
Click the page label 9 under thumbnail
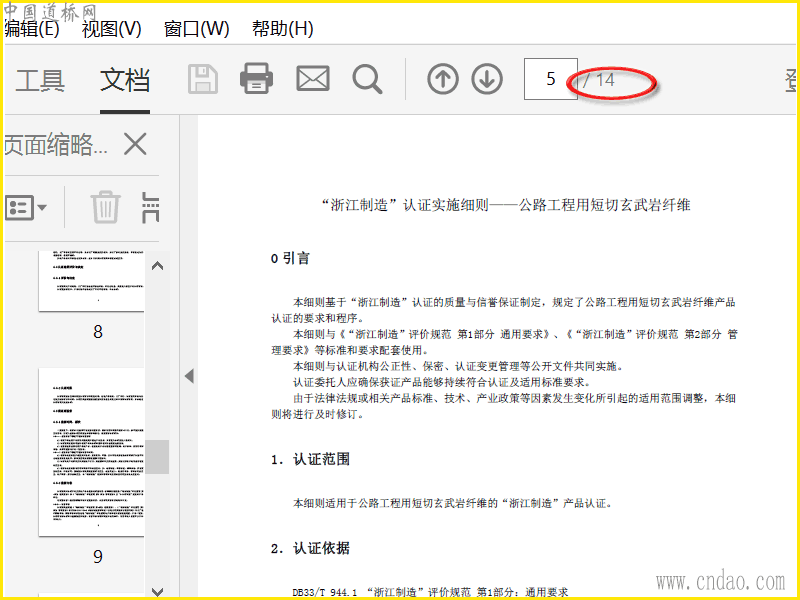(x=98, y=557)
